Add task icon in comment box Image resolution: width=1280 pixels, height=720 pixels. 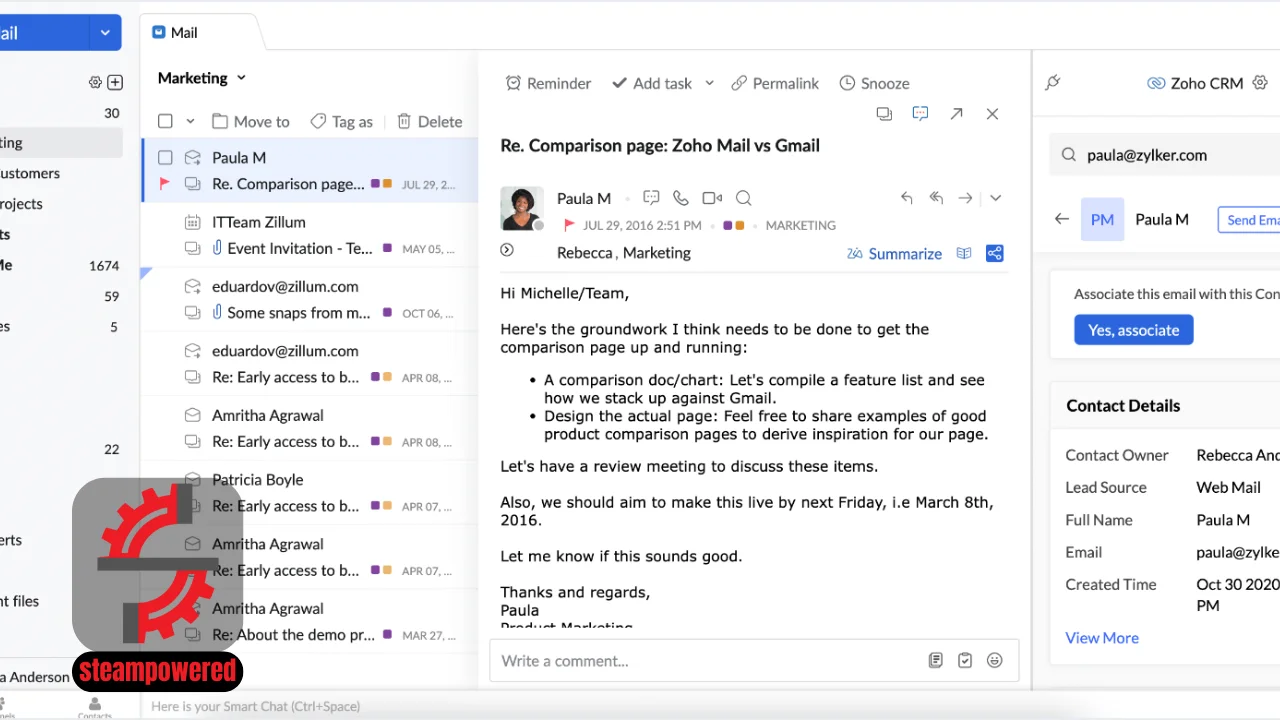coord(965,660)
